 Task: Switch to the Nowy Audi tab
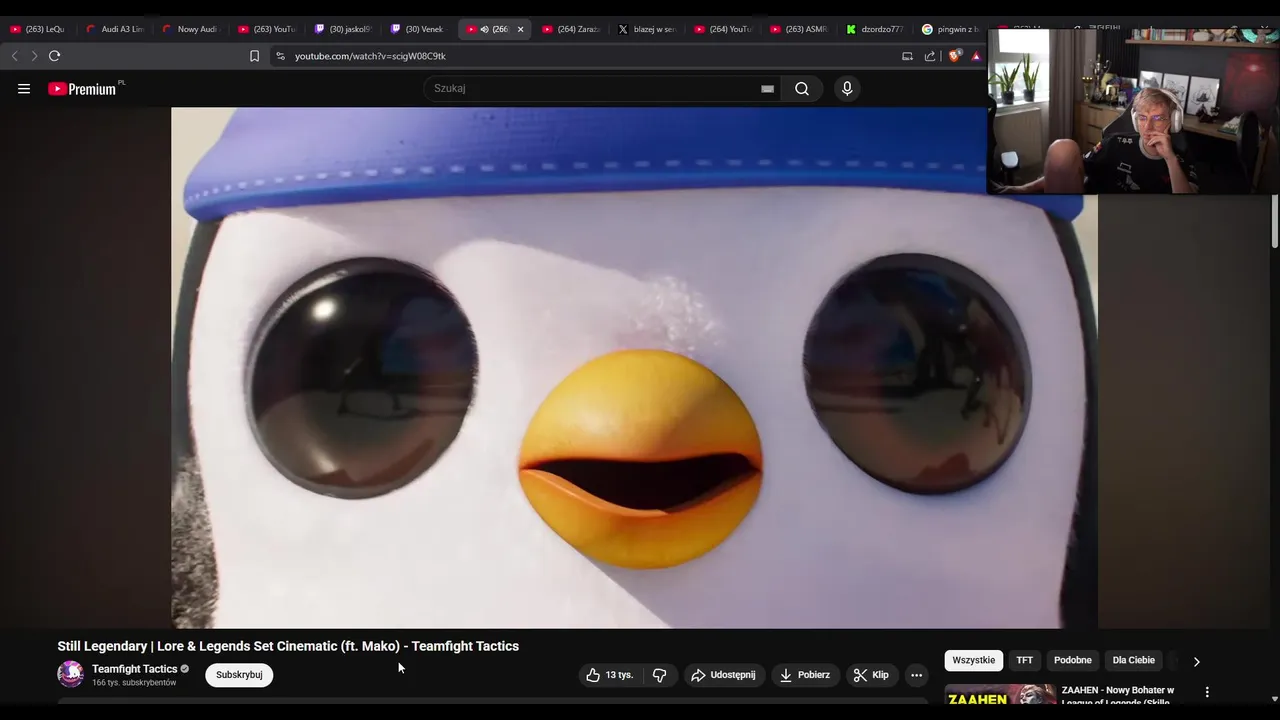(x=190, y=29)
